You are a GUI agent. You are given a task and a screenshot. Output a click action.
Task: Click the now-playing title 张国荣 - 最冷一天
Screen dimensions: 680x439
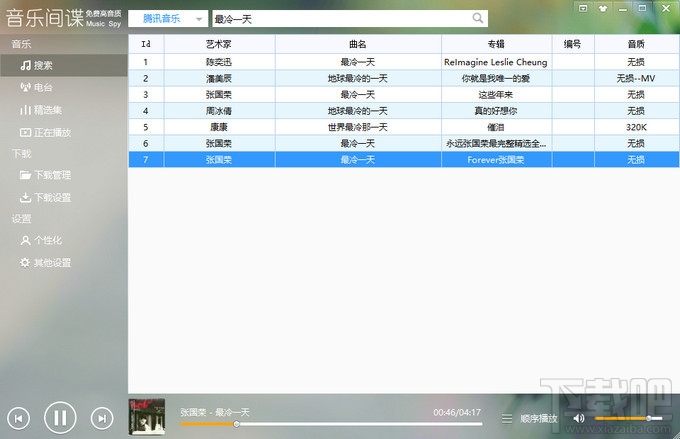coord(215,412)
